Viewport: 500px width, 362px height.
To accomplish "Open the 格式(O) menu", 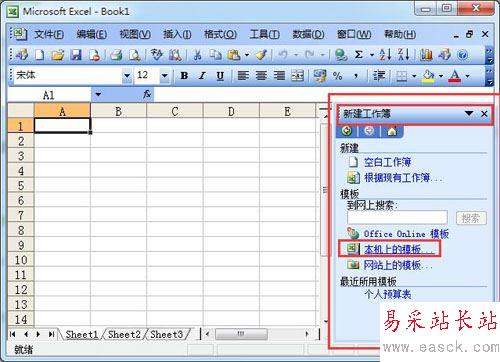I will pos(220,34).
